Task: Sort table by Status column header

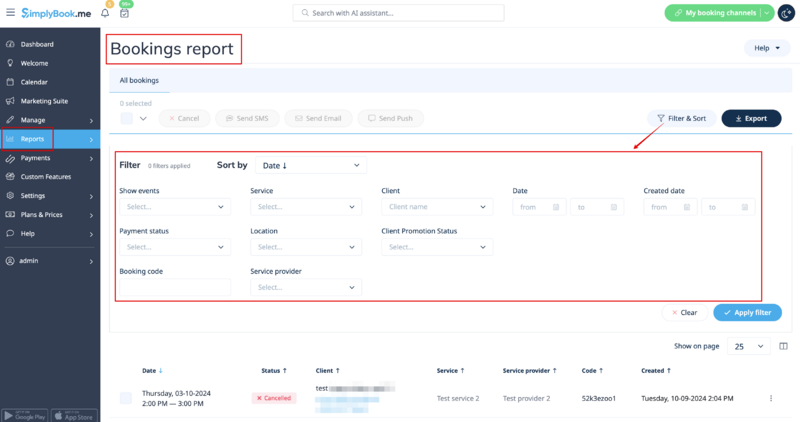Action: point(274,370)
